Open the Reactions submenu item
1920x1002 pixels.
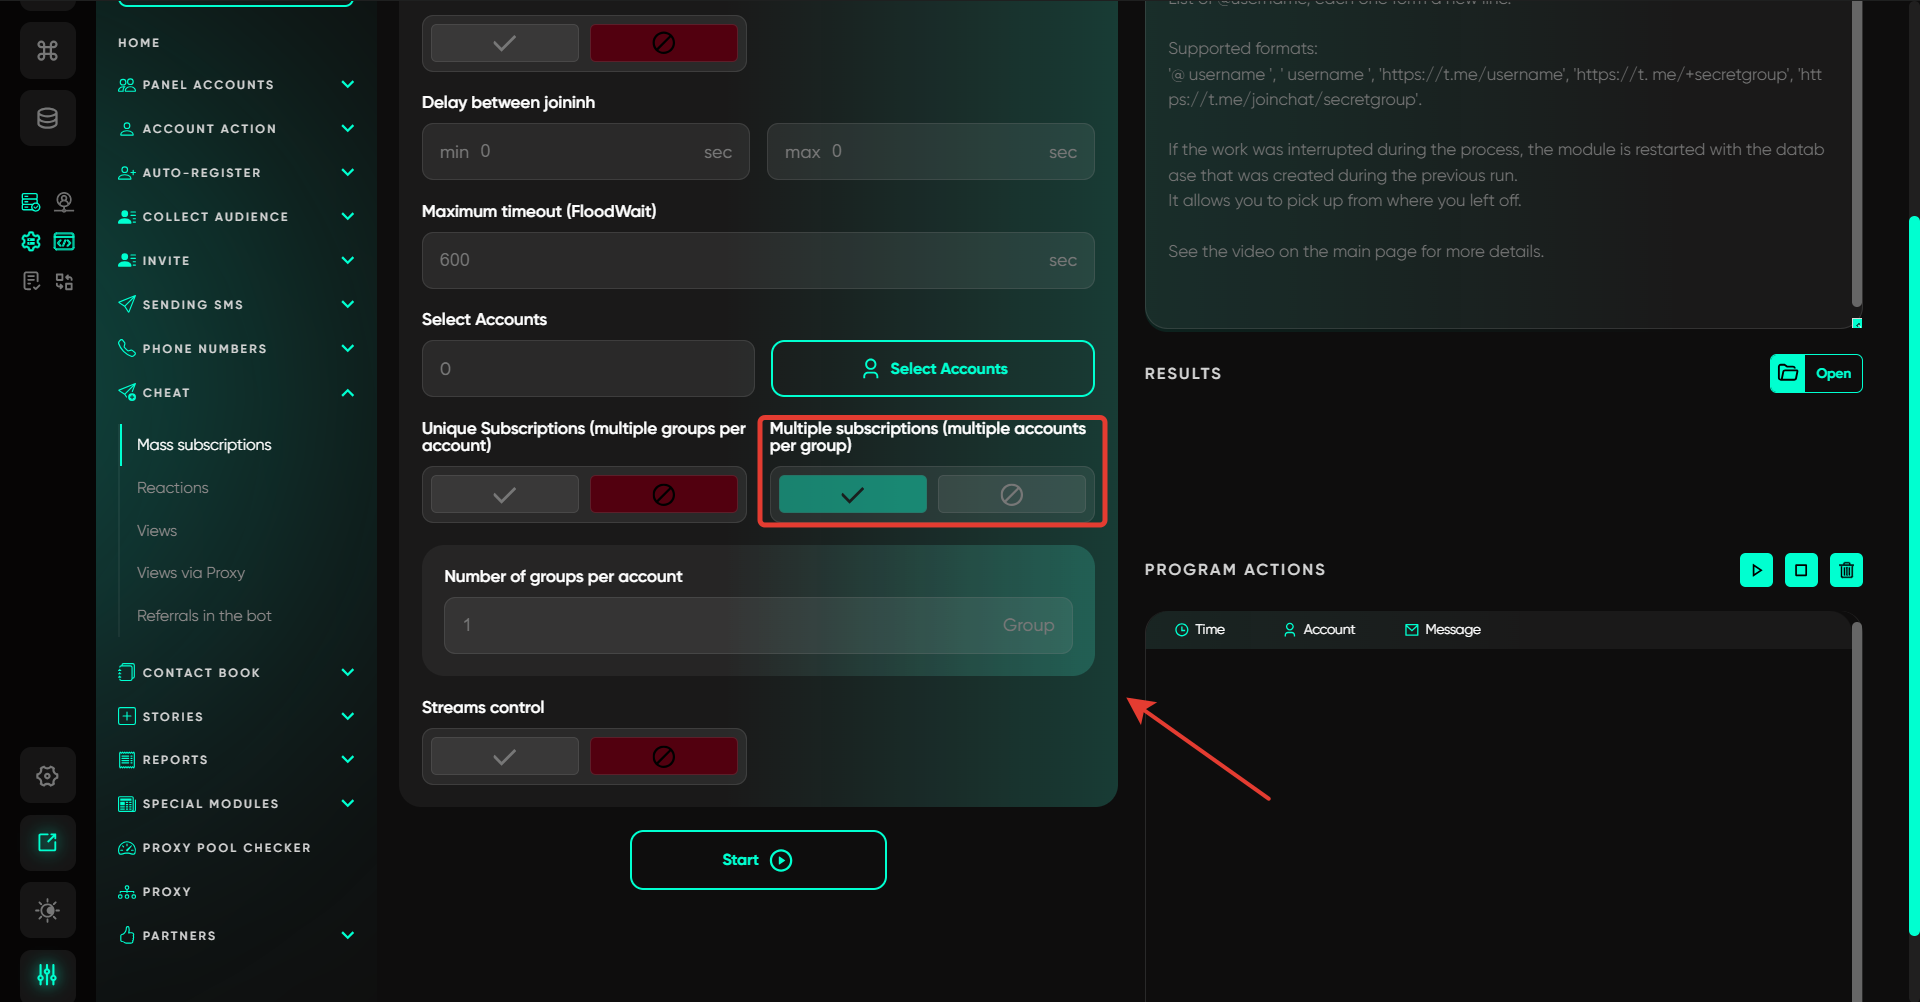(x=173, y=488)
